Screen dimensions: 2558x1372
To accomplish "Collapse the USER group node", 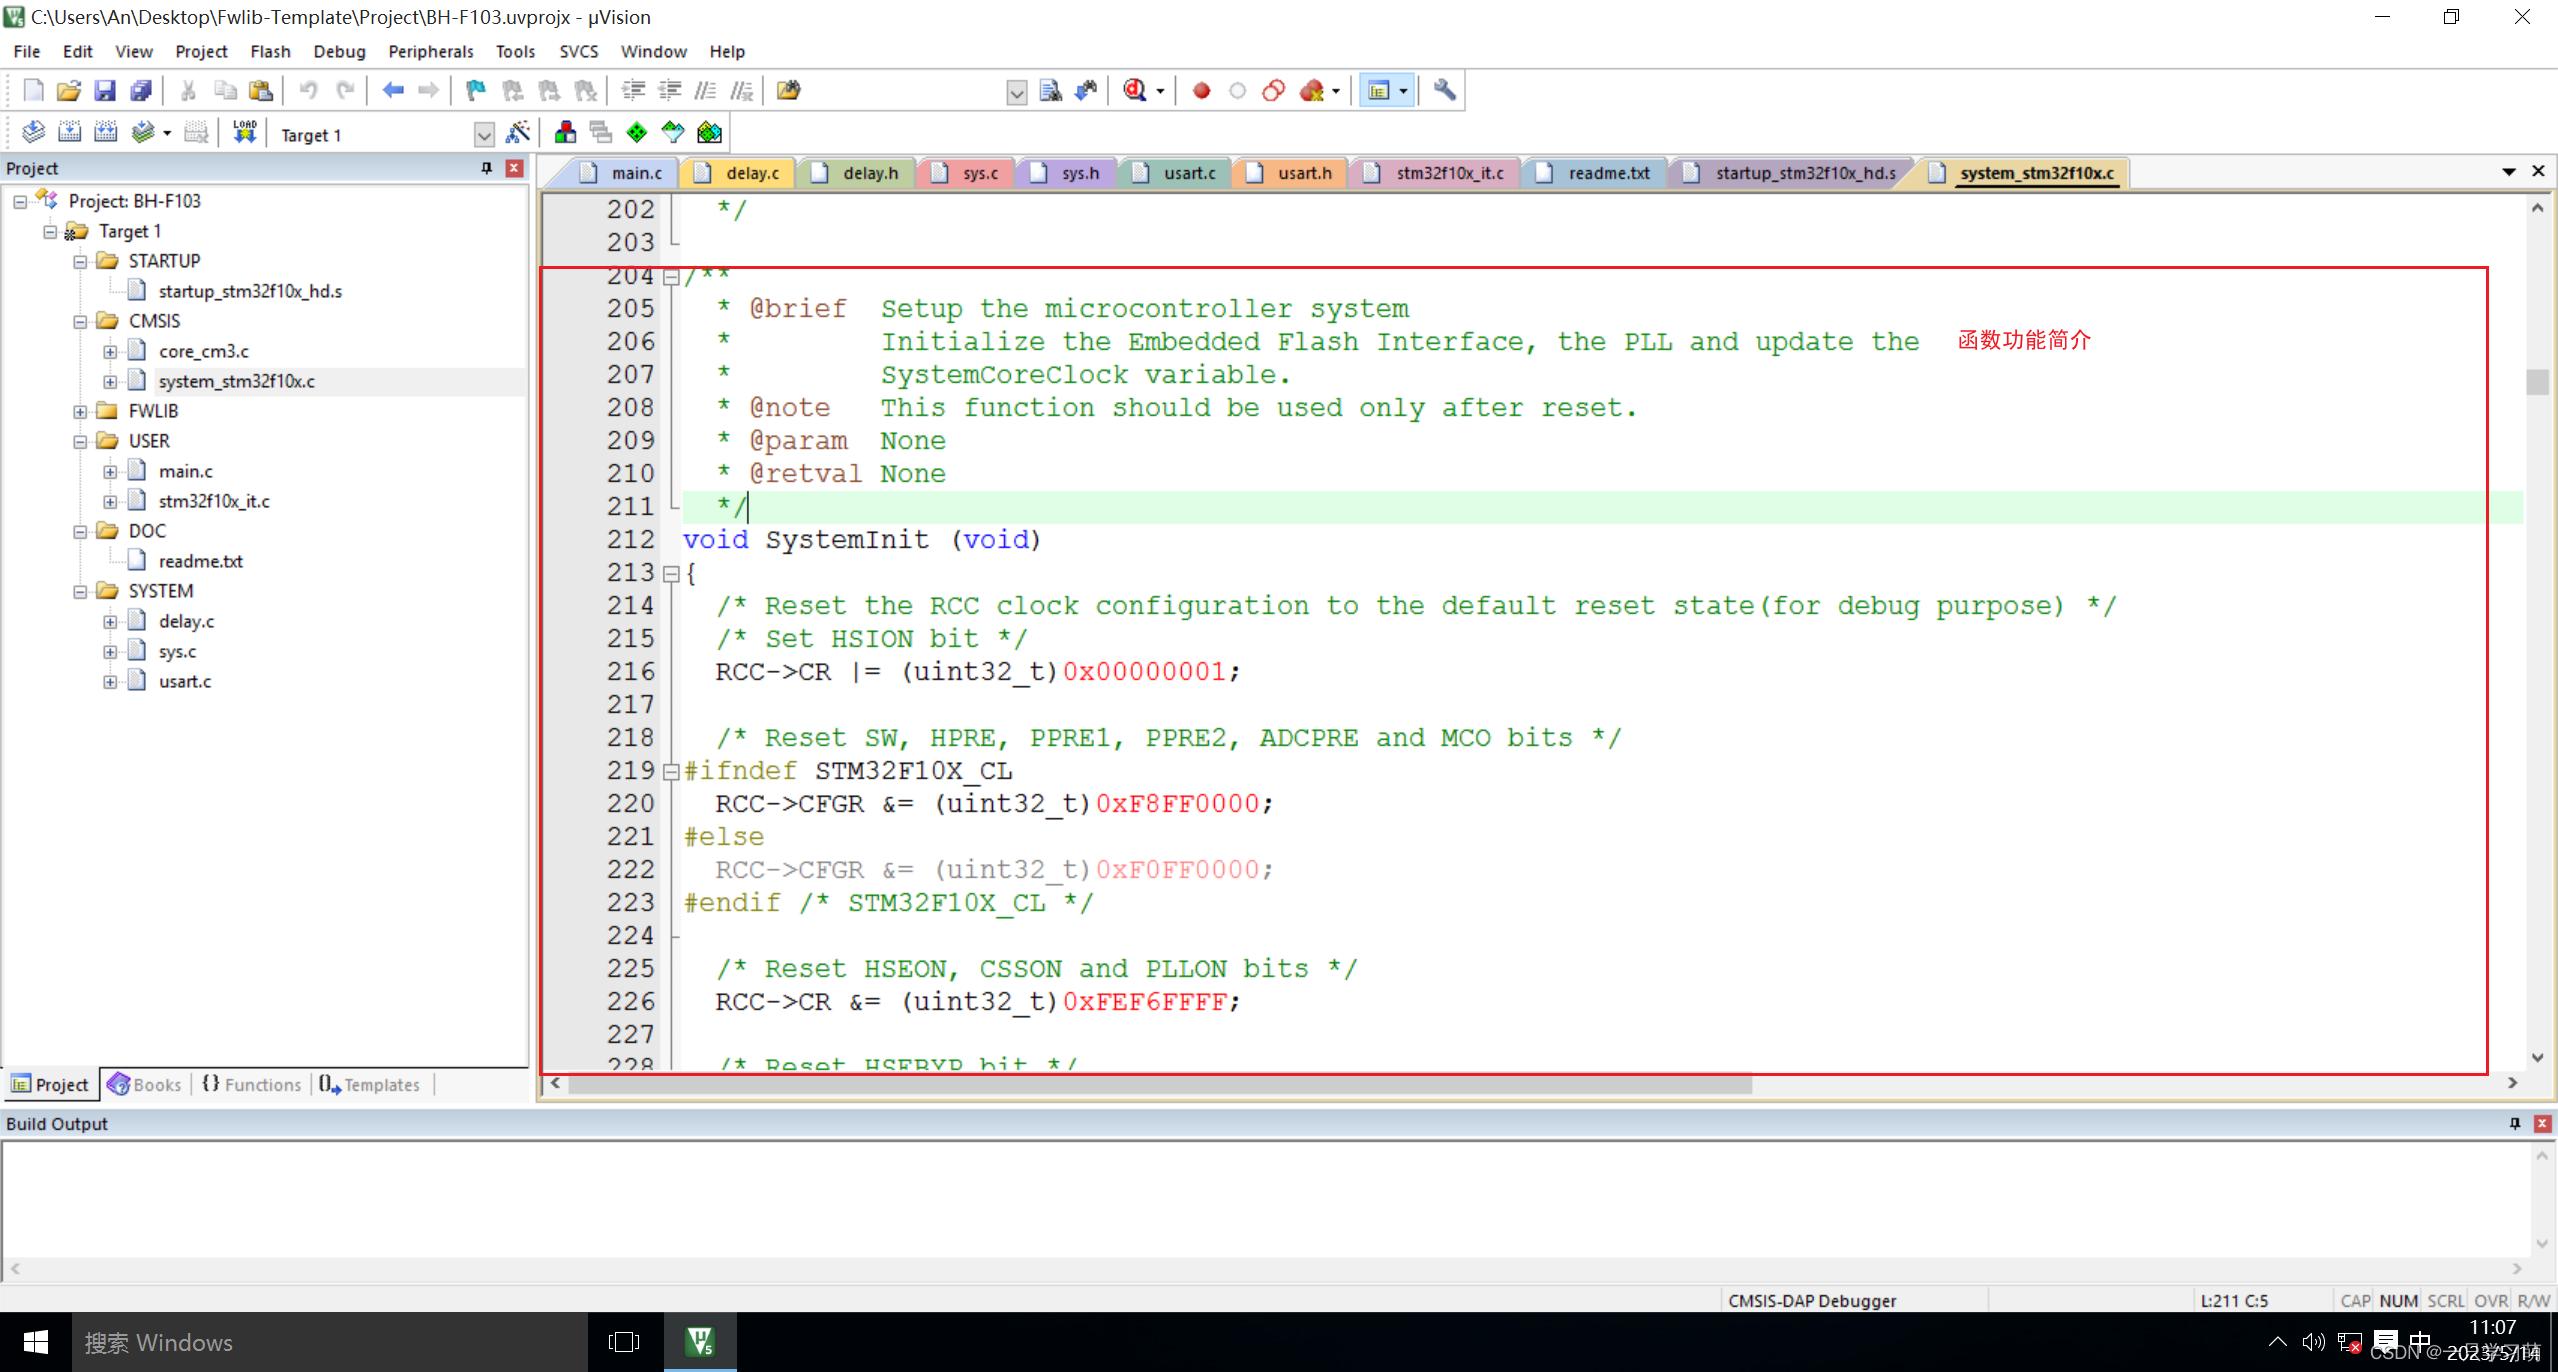I will [80, 442].
